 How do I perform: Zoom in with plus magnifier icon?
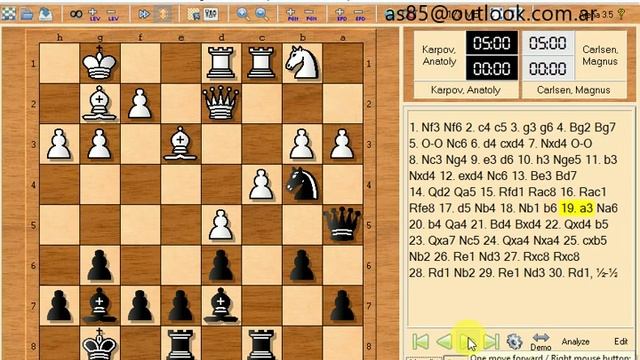pyautogui.click(x=243, y=14)
